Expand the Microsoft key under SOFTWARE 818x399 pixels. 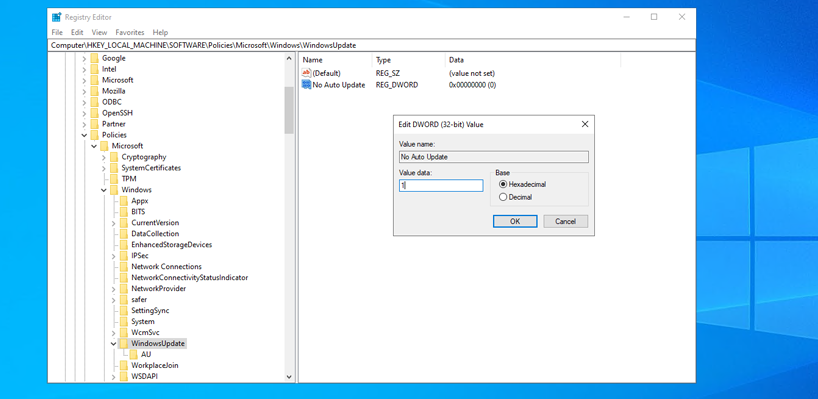[x=84, y=80]
